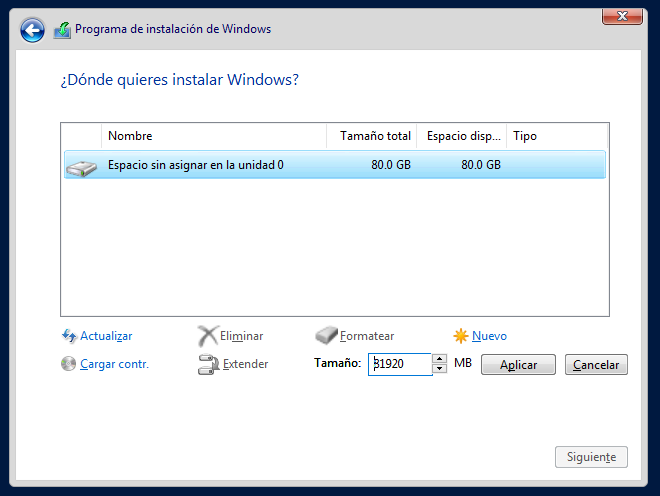The width and height of the screenshot is (660, 496).
Task: Click the Eliminar X icon
Action: click(x=208, y=336)
